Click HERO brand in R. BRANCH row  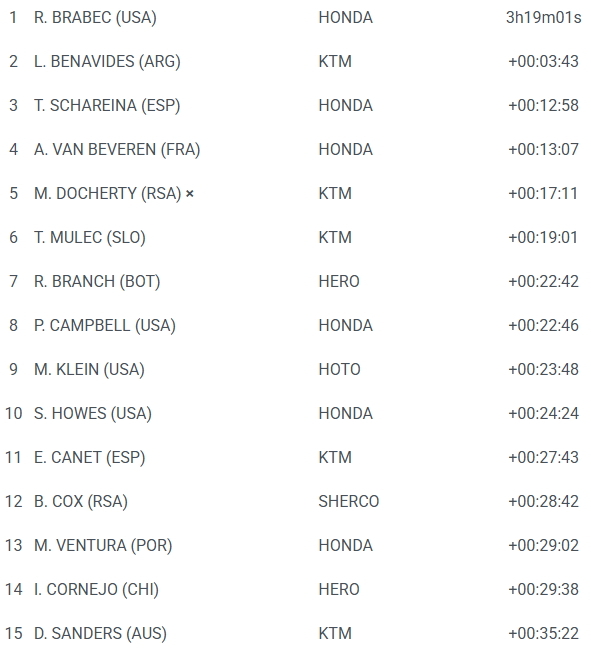pyautogui.click(x=339, y=282)
